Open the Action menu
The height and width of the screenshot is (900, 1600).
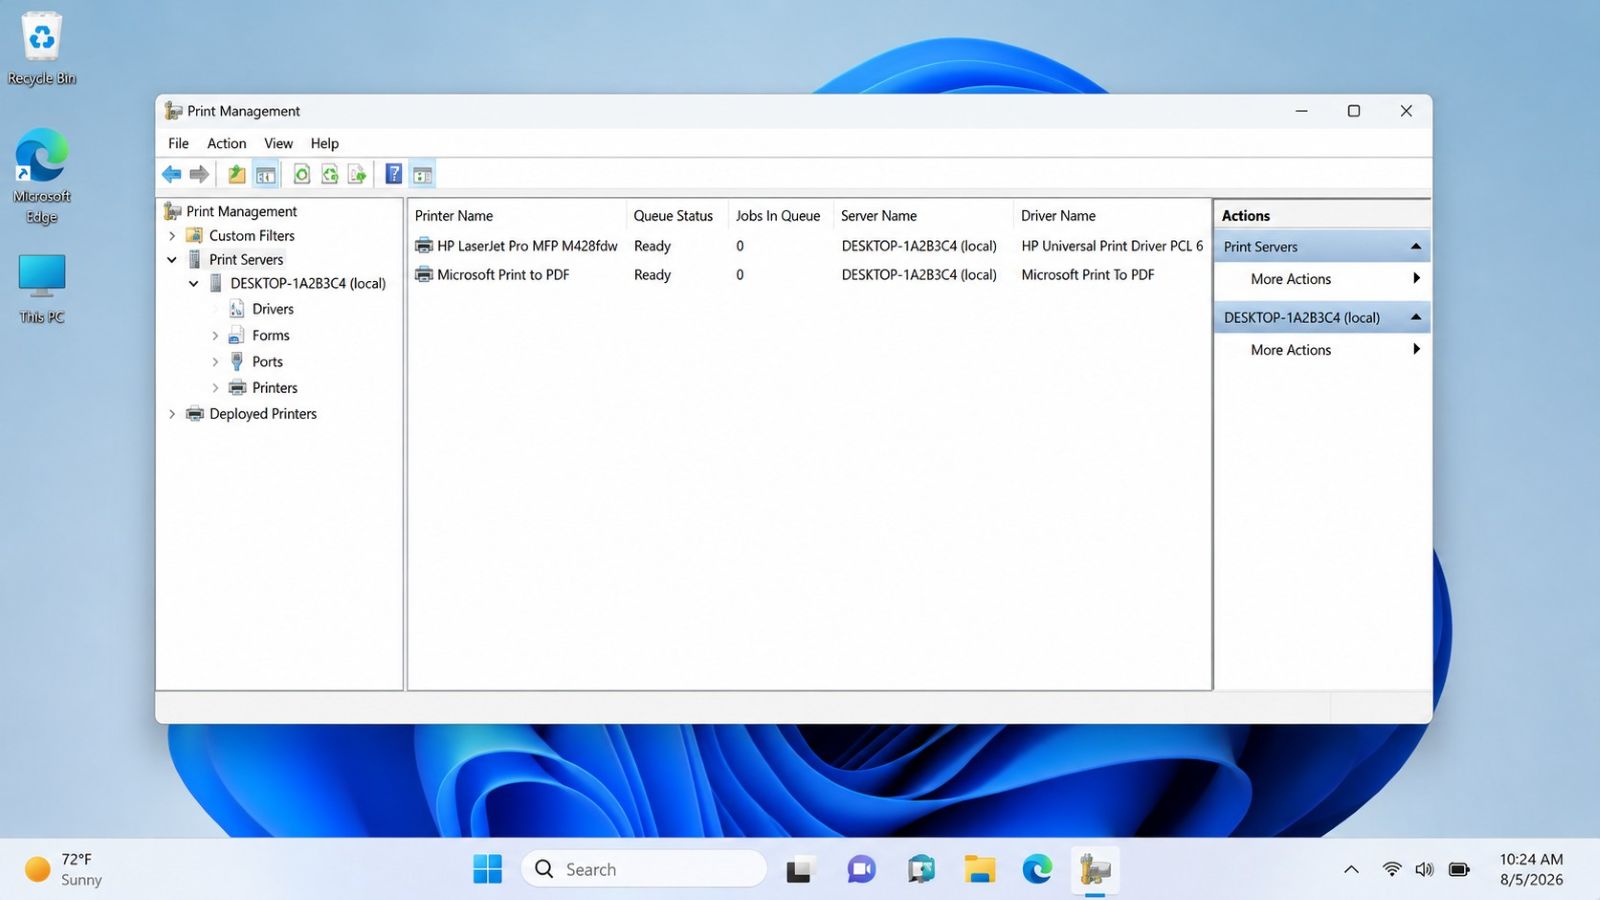[226, 143]
